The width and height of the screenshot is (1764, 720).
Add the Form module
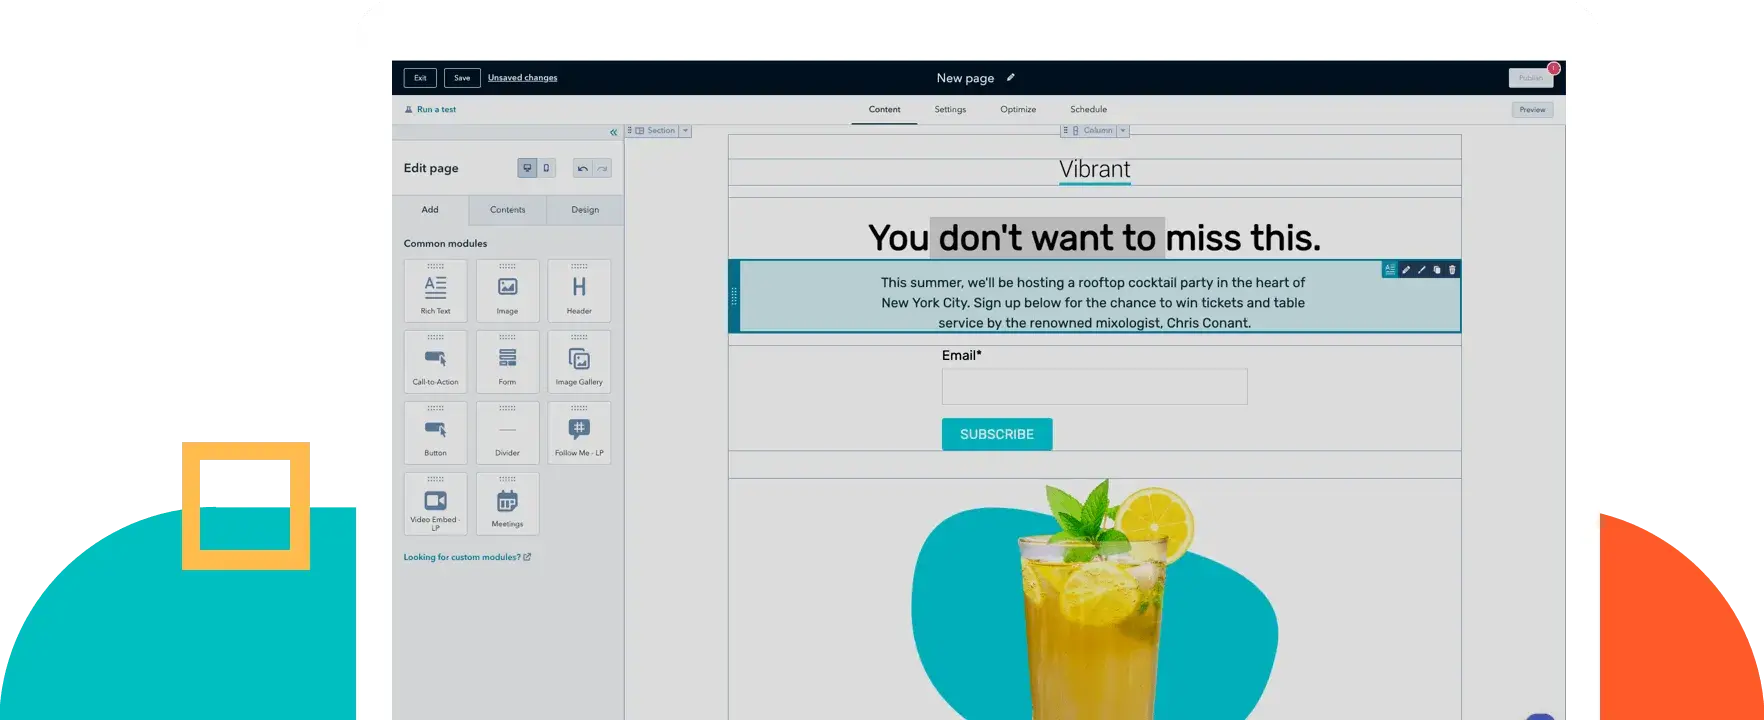coord(507,361)
